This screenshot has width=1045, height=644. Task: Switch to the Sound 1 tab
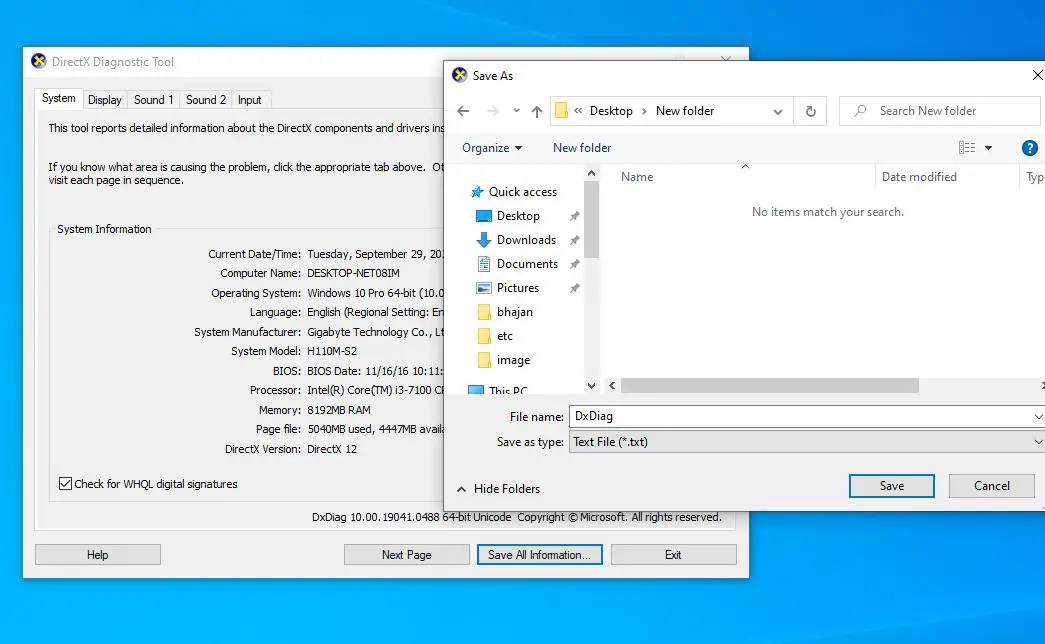pyautogui.click(x=154, y=100)
